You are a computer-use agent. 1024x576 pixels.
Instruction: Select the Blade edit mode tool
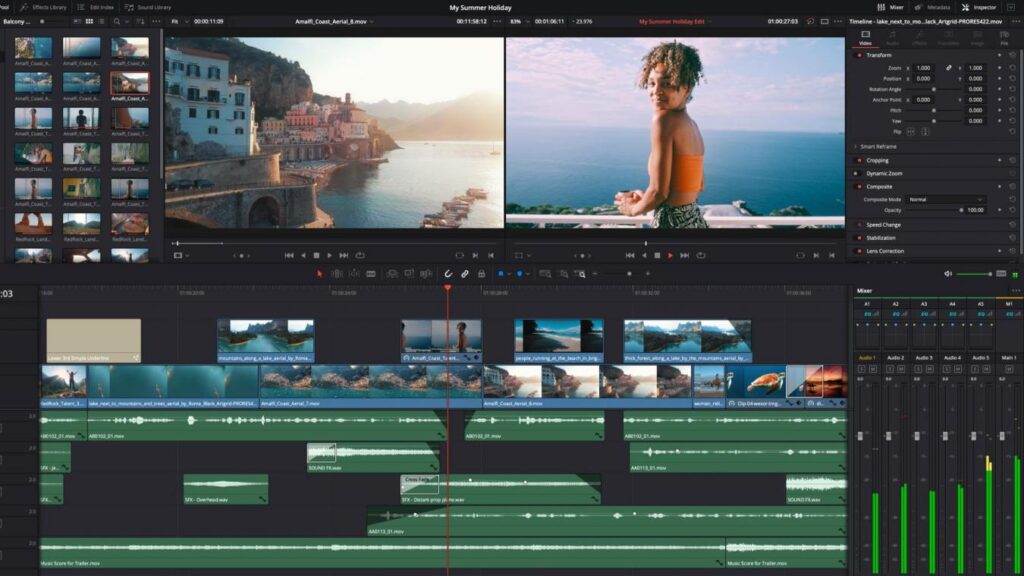coord(371,274)
